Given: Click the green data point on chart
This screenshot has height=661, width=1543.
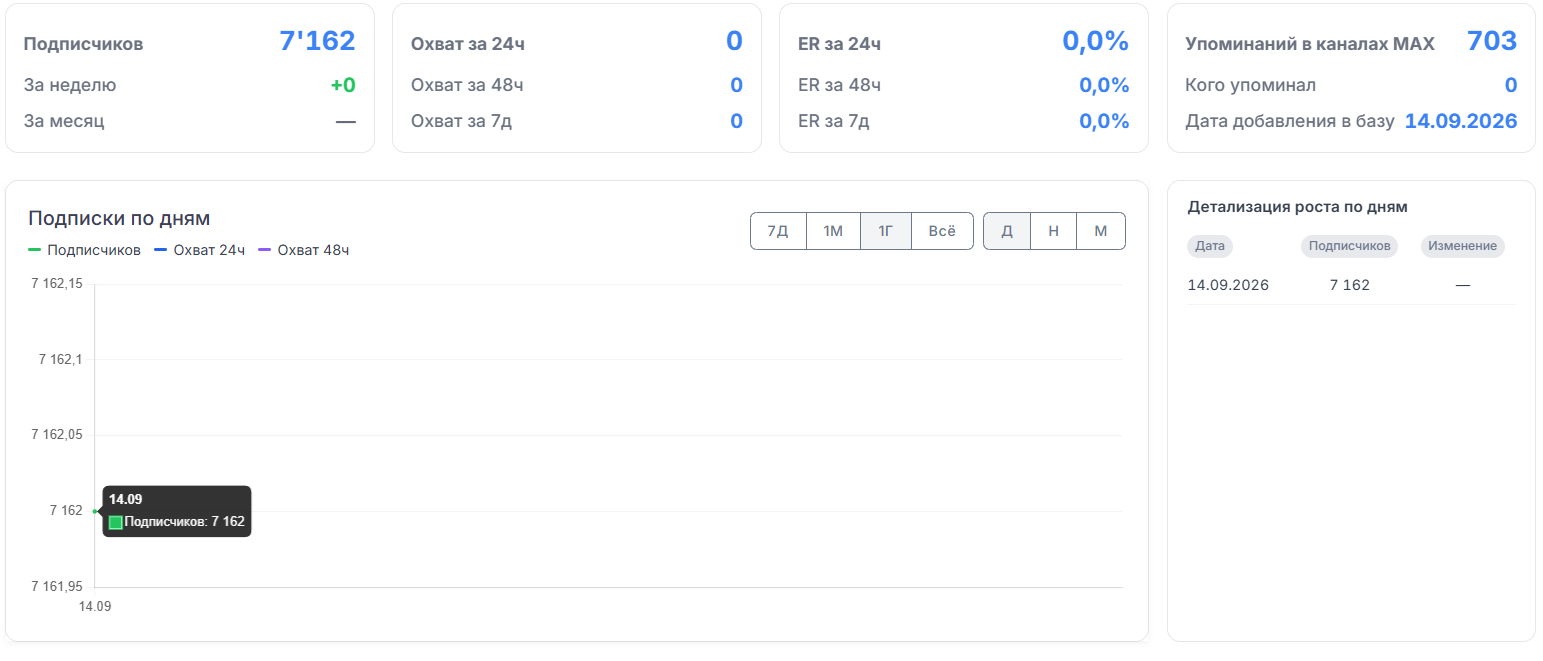Looking at the screenshot, I should click(95, 511).
